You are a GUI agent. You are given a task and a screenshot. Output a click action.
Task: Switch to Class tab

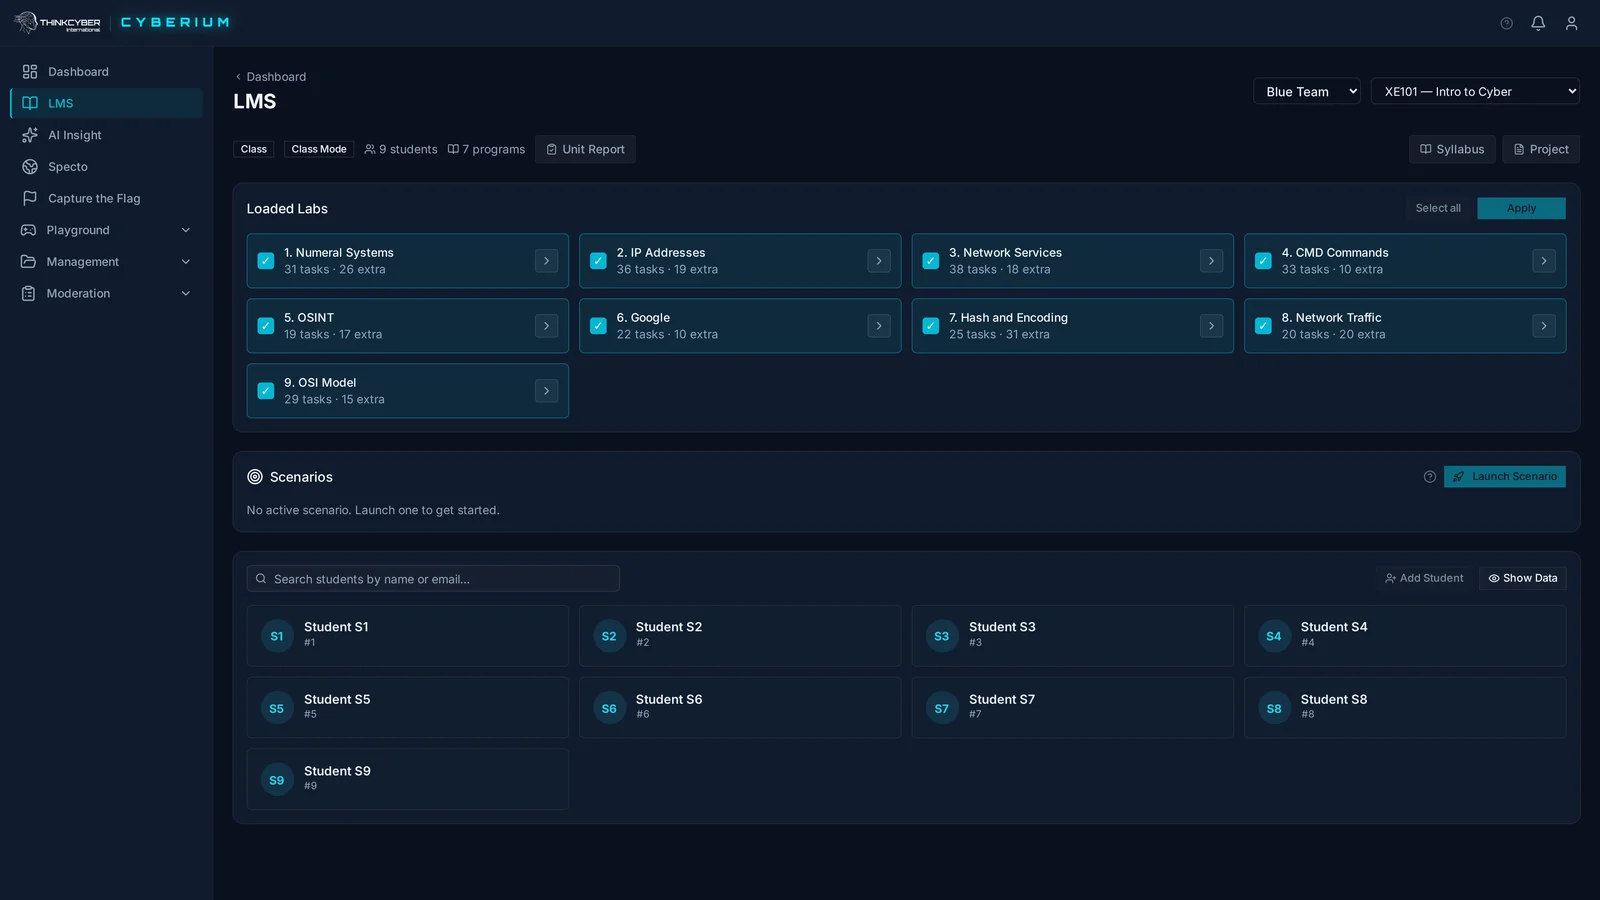click(x=254, y=149)
